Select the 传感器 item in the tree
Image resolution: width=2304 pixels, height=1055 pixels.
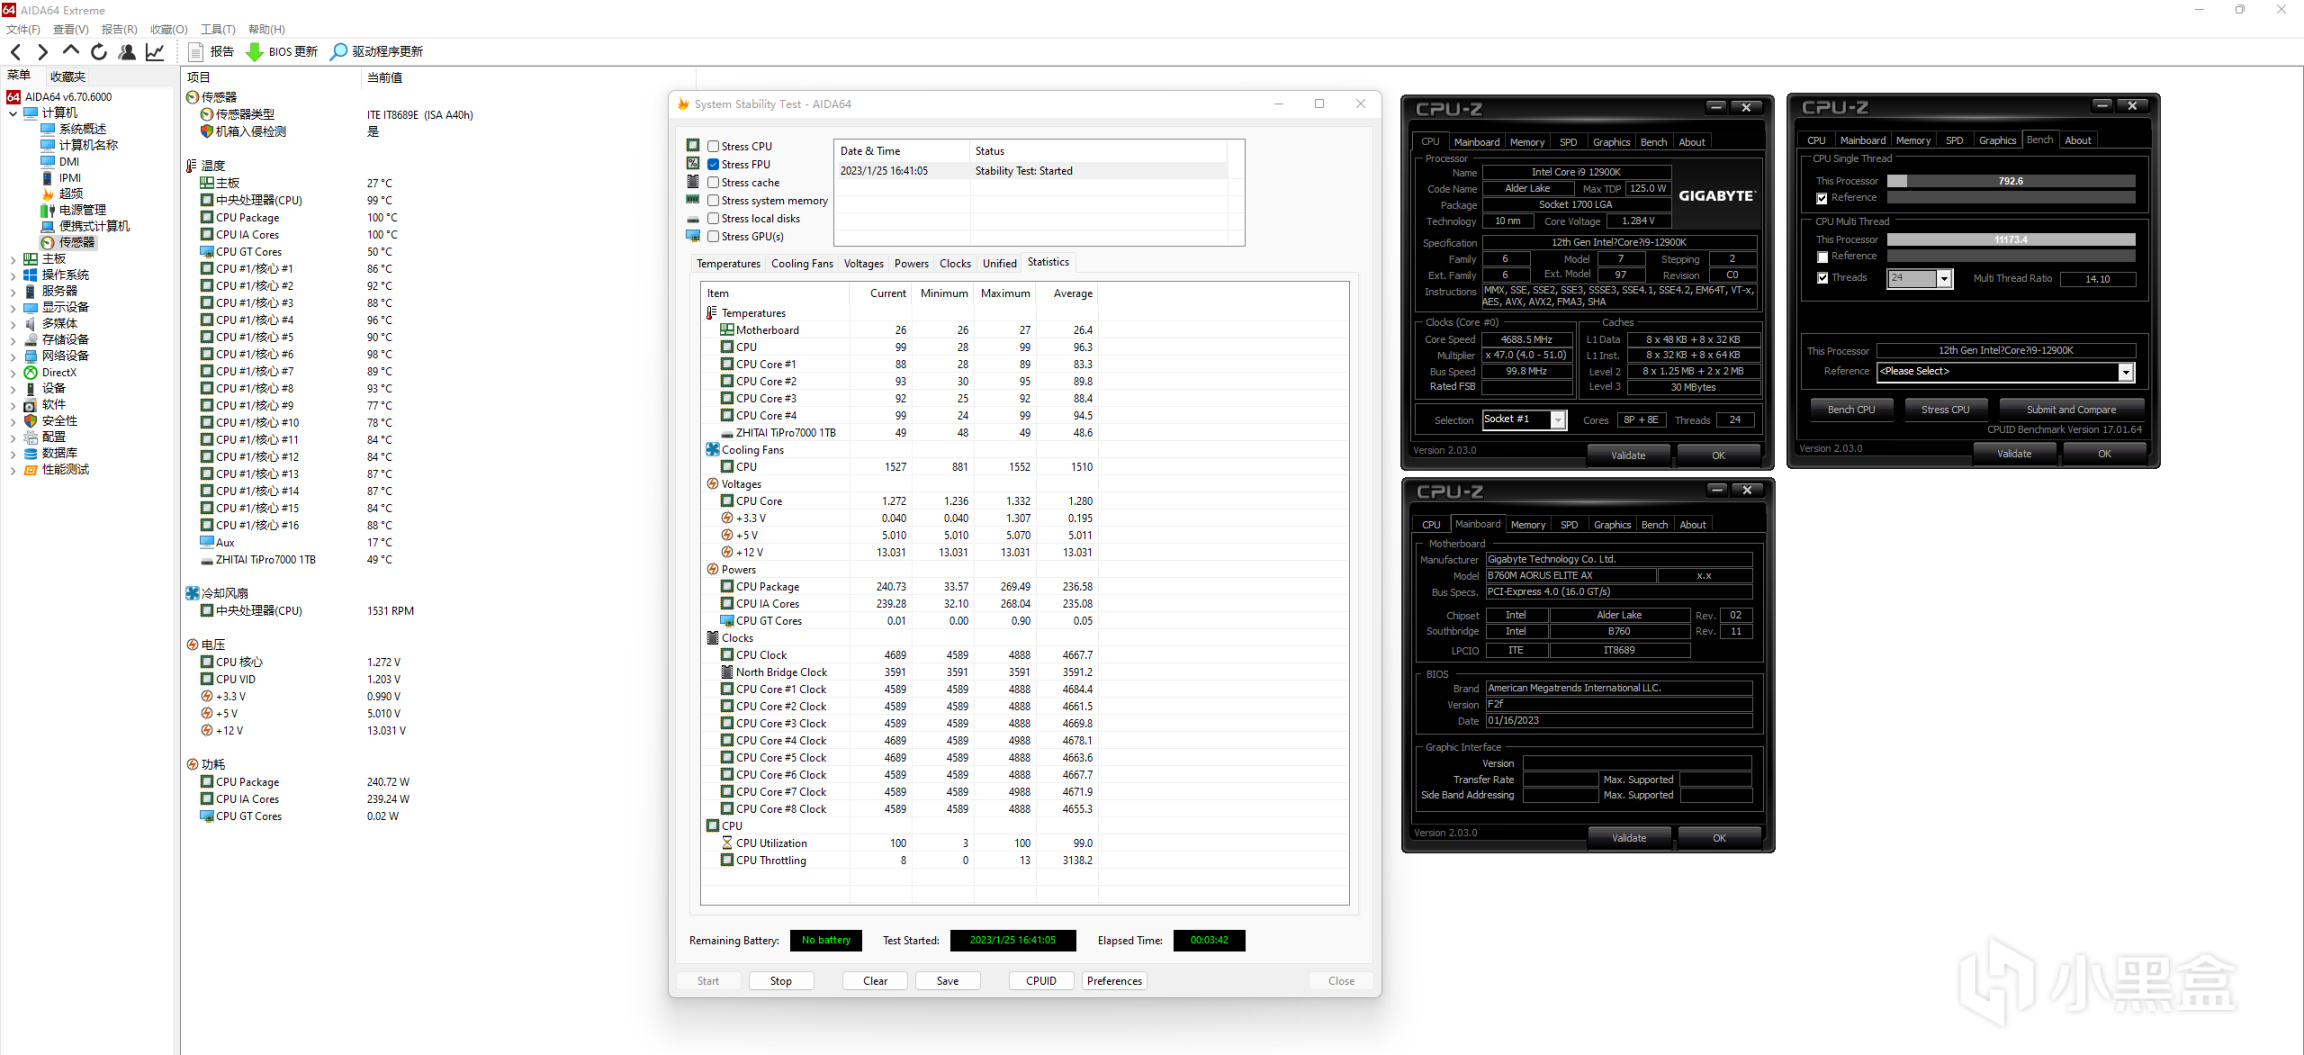point(76,242)
